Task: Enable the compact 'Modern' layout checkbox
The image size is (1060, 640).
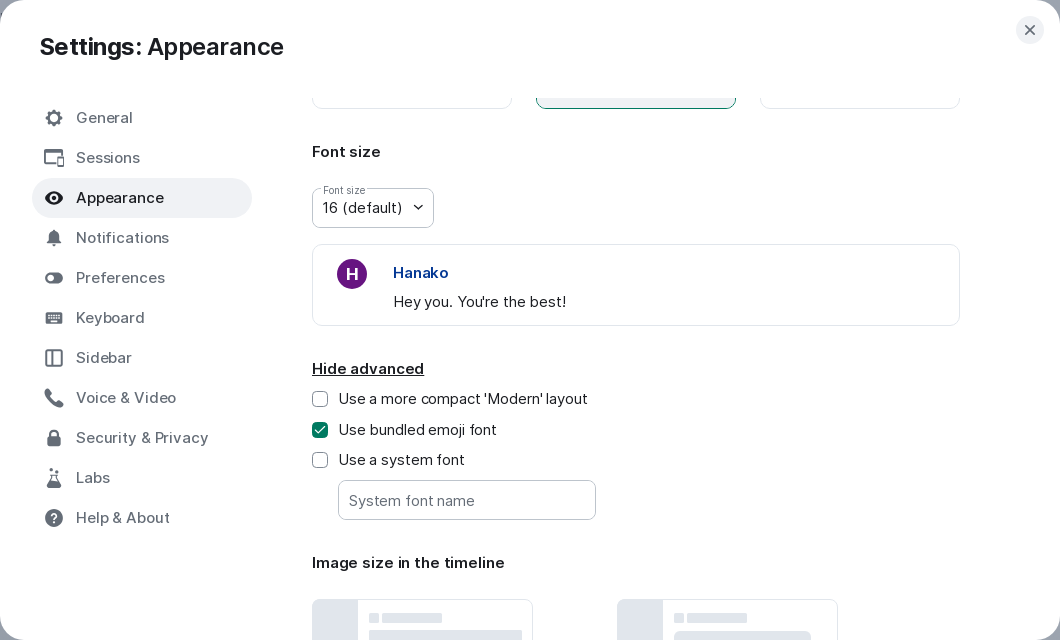Action: click(x=320, y=399)
